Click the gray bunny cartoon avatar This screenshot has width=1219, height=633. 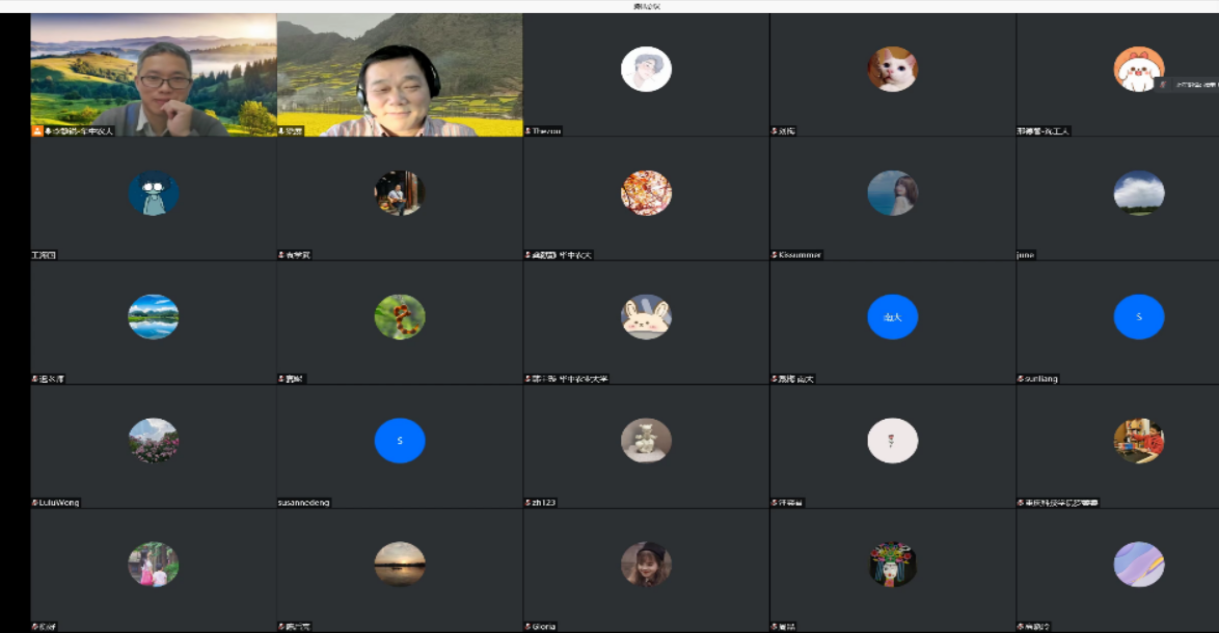(x=646, y=317)
